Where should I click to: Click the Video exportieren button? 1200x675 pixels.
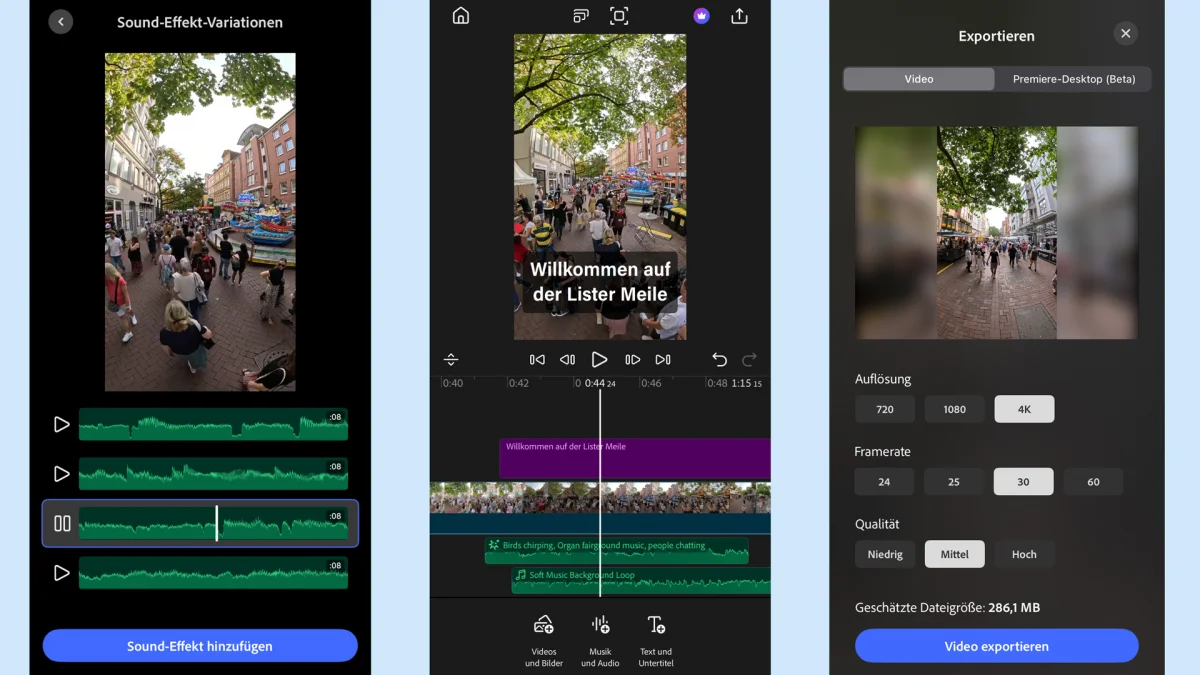[x=996, y=646]
